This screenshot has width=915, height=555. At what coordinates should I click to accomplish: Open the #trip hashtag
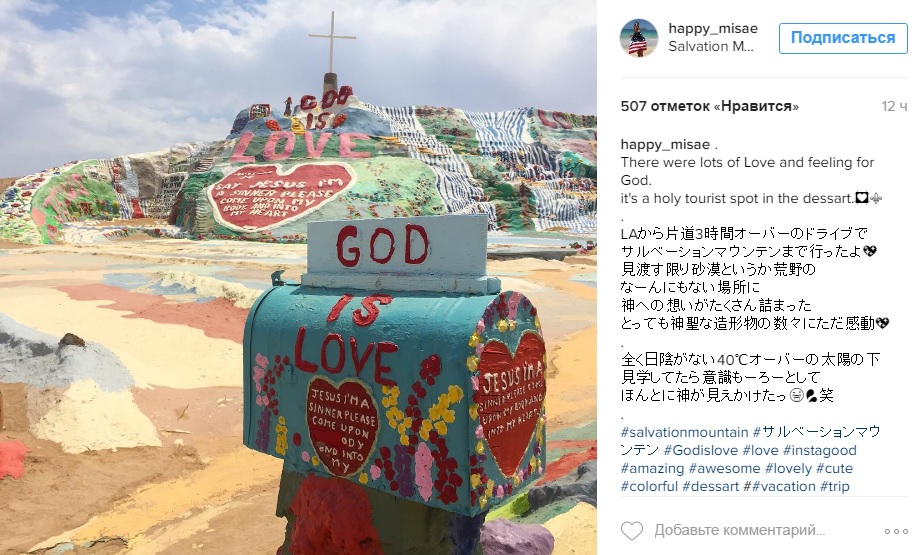pos(834,486)
